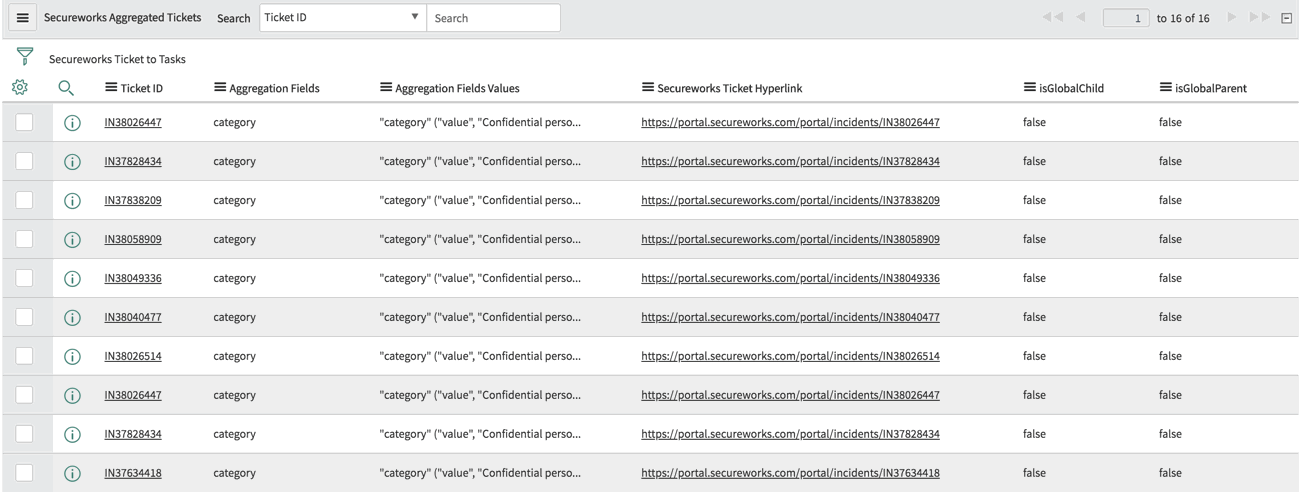Open Aggregation Fields Values column menu icon
Viewport: 1302px width, 492px height.
(x=386, y=88)
